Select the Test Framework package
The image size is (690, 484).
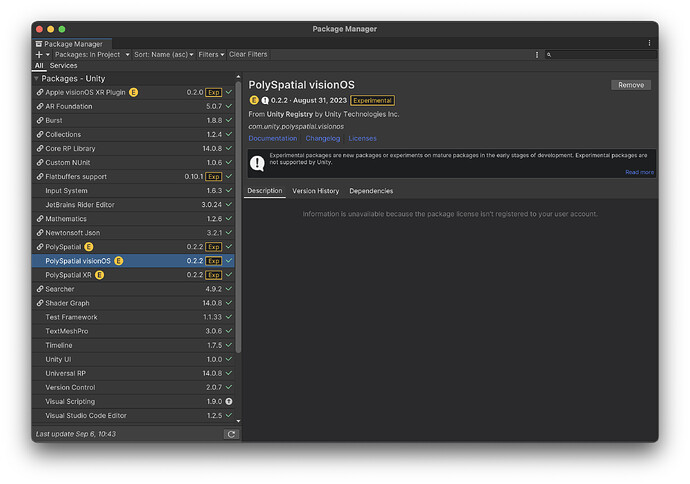coord(133,317)
